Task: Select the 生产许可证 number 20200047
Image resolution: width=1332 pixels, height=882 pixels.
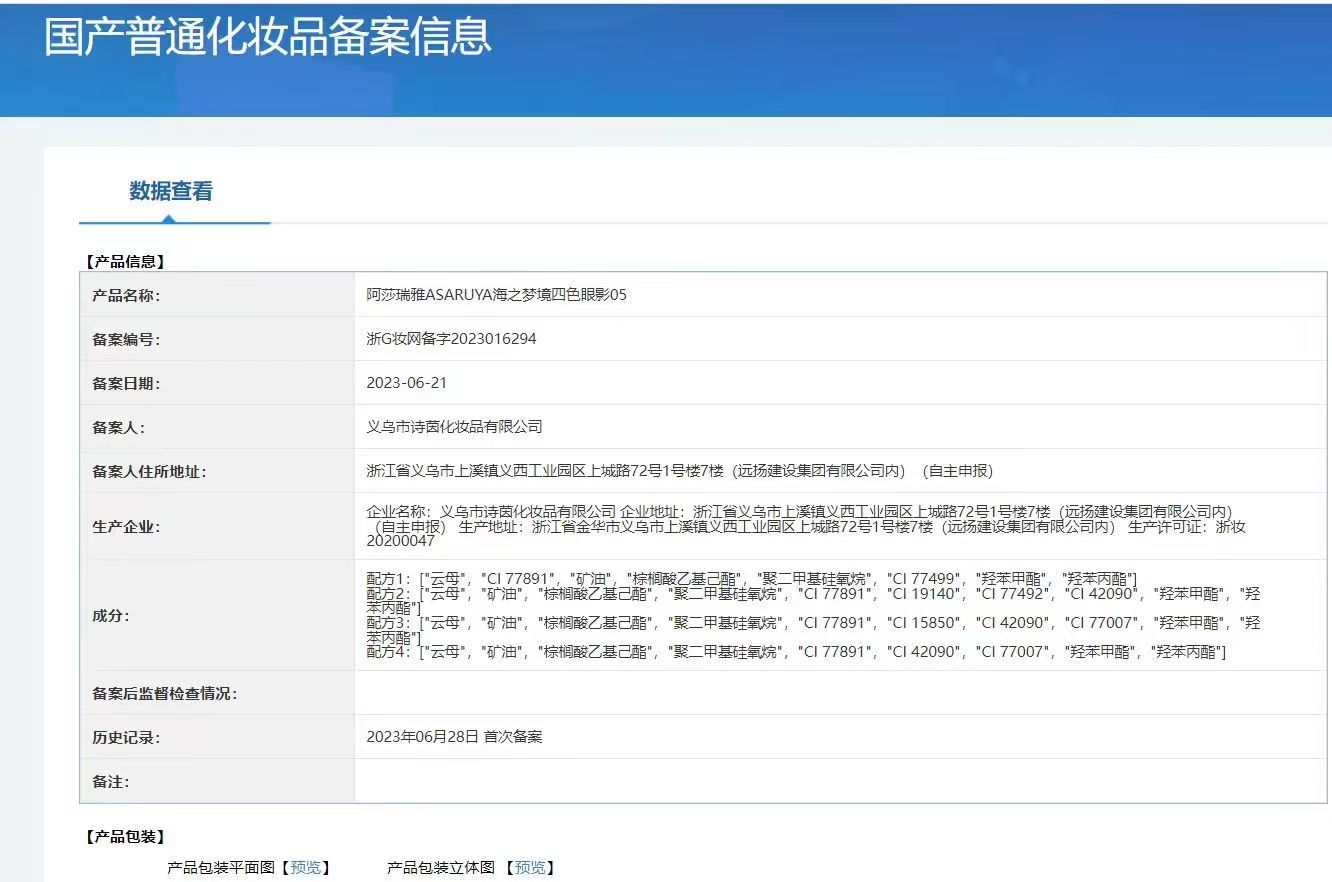Action: point(401,541)
